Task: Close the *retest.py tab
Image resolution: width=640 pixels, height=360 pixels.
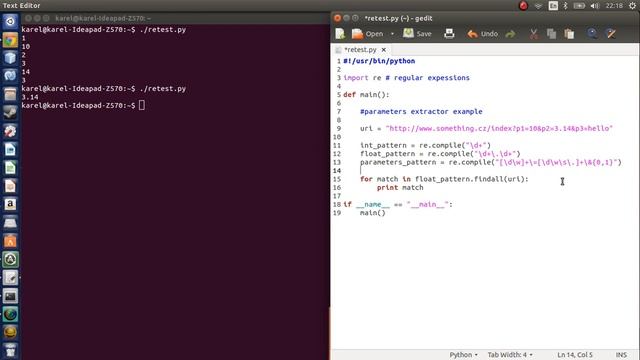Action: (x=384, y=49)
